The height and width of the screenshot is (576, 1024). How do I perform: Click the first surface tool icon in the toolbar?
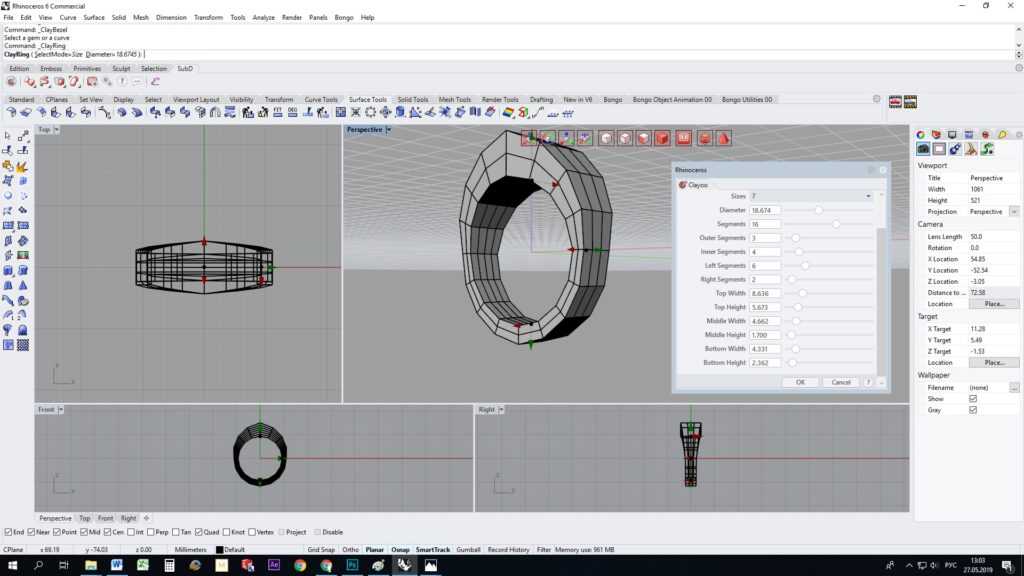[x=11, y=112]
